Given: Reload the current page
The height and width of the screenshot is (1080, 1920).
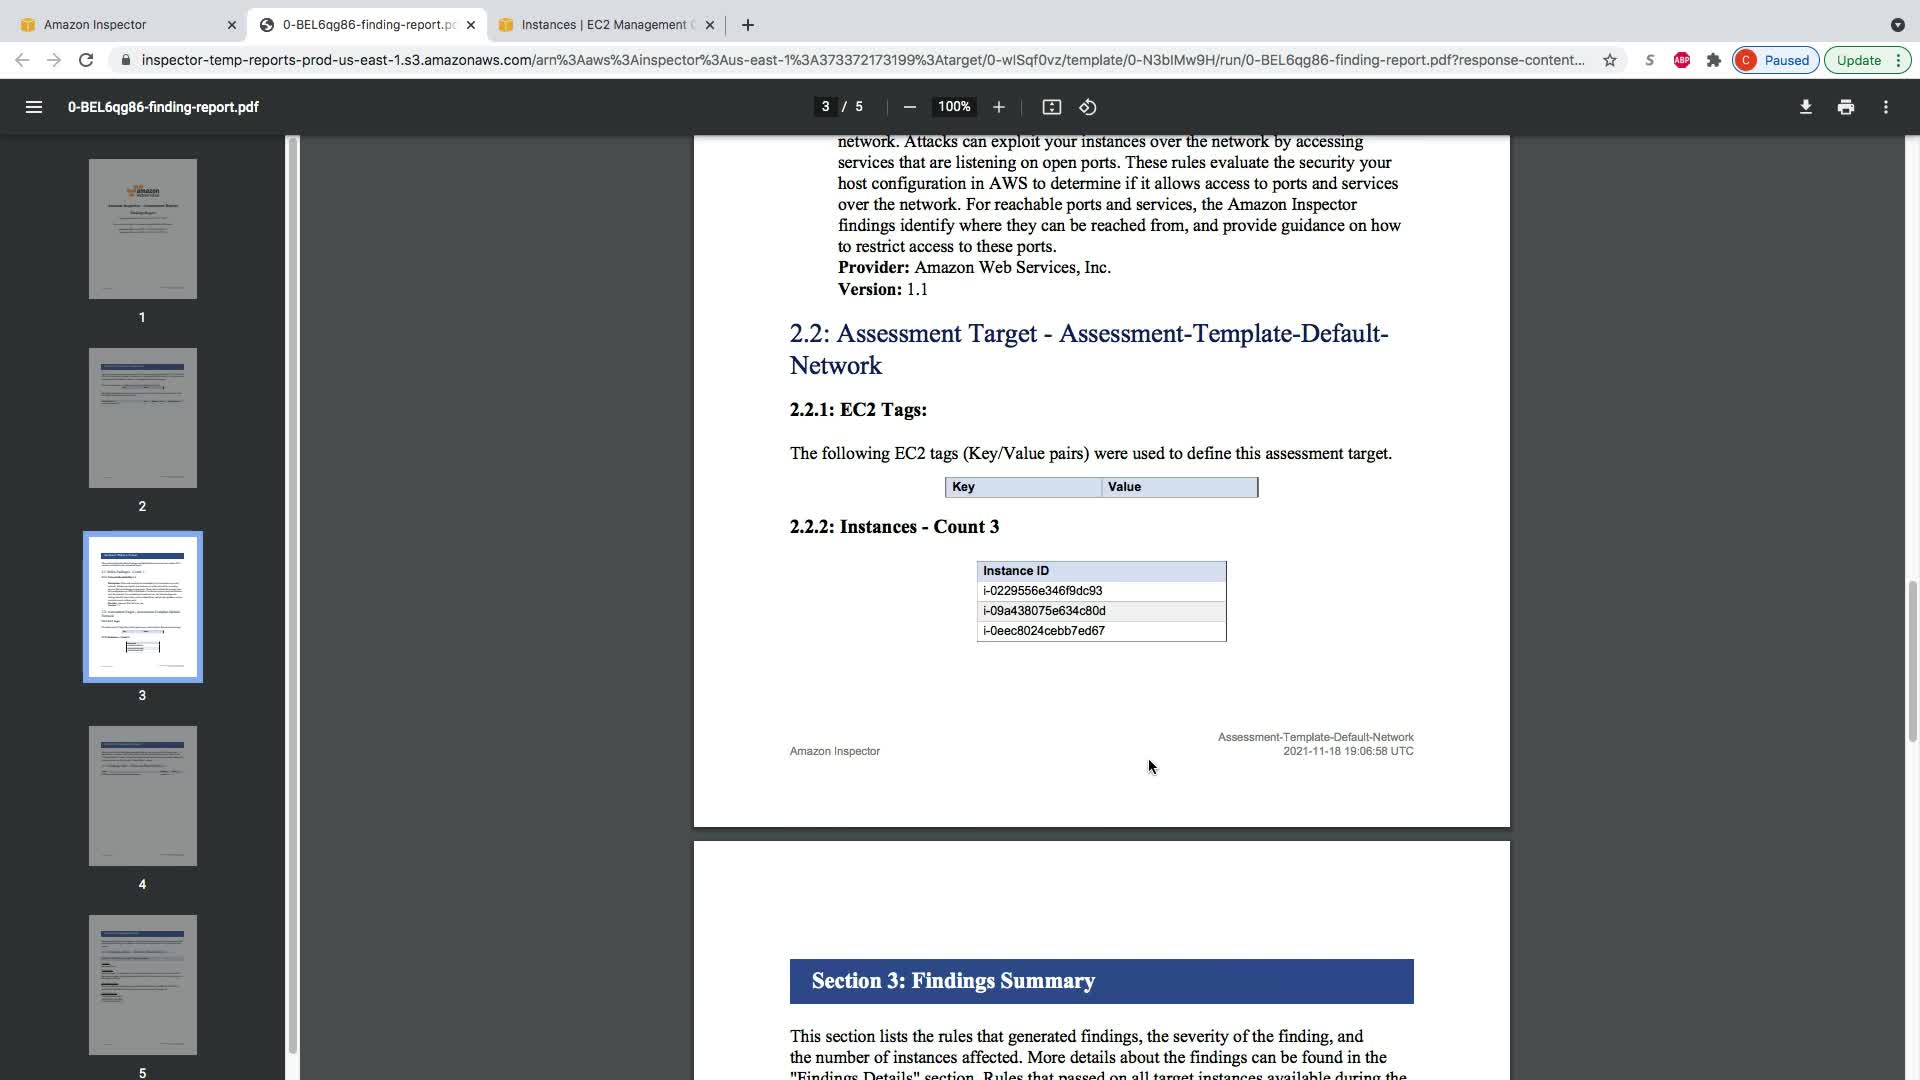Looking at the screenshot, I should click(x=86, y=60).
